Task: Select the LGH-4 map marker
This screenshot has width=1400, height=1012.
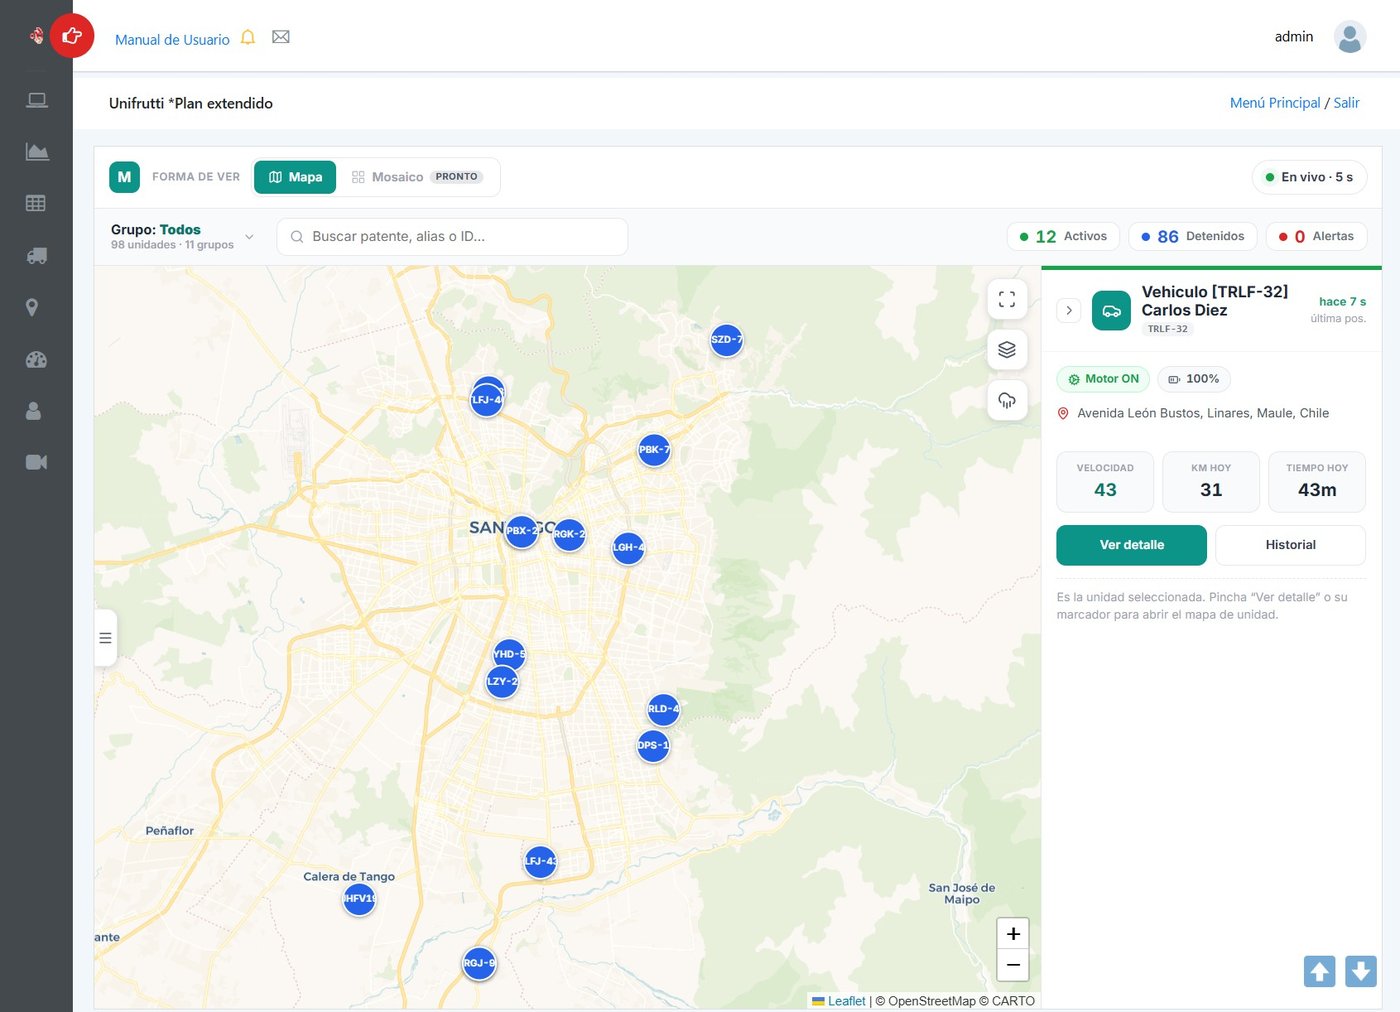Action: point(628,548)
